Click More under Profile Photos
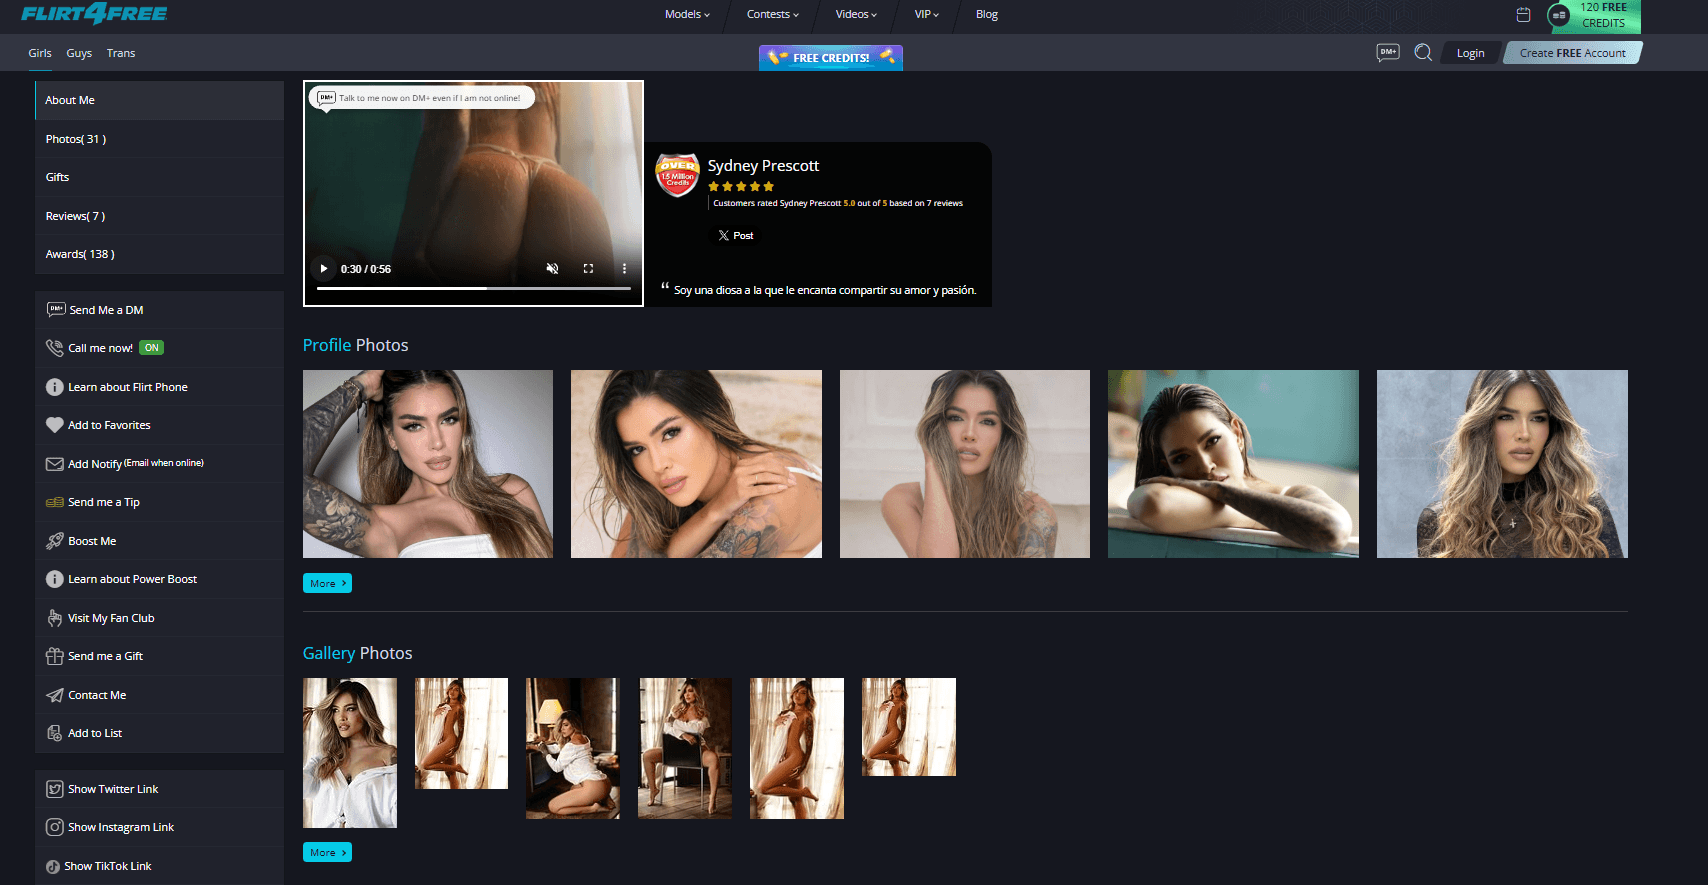 coord(327,583)
